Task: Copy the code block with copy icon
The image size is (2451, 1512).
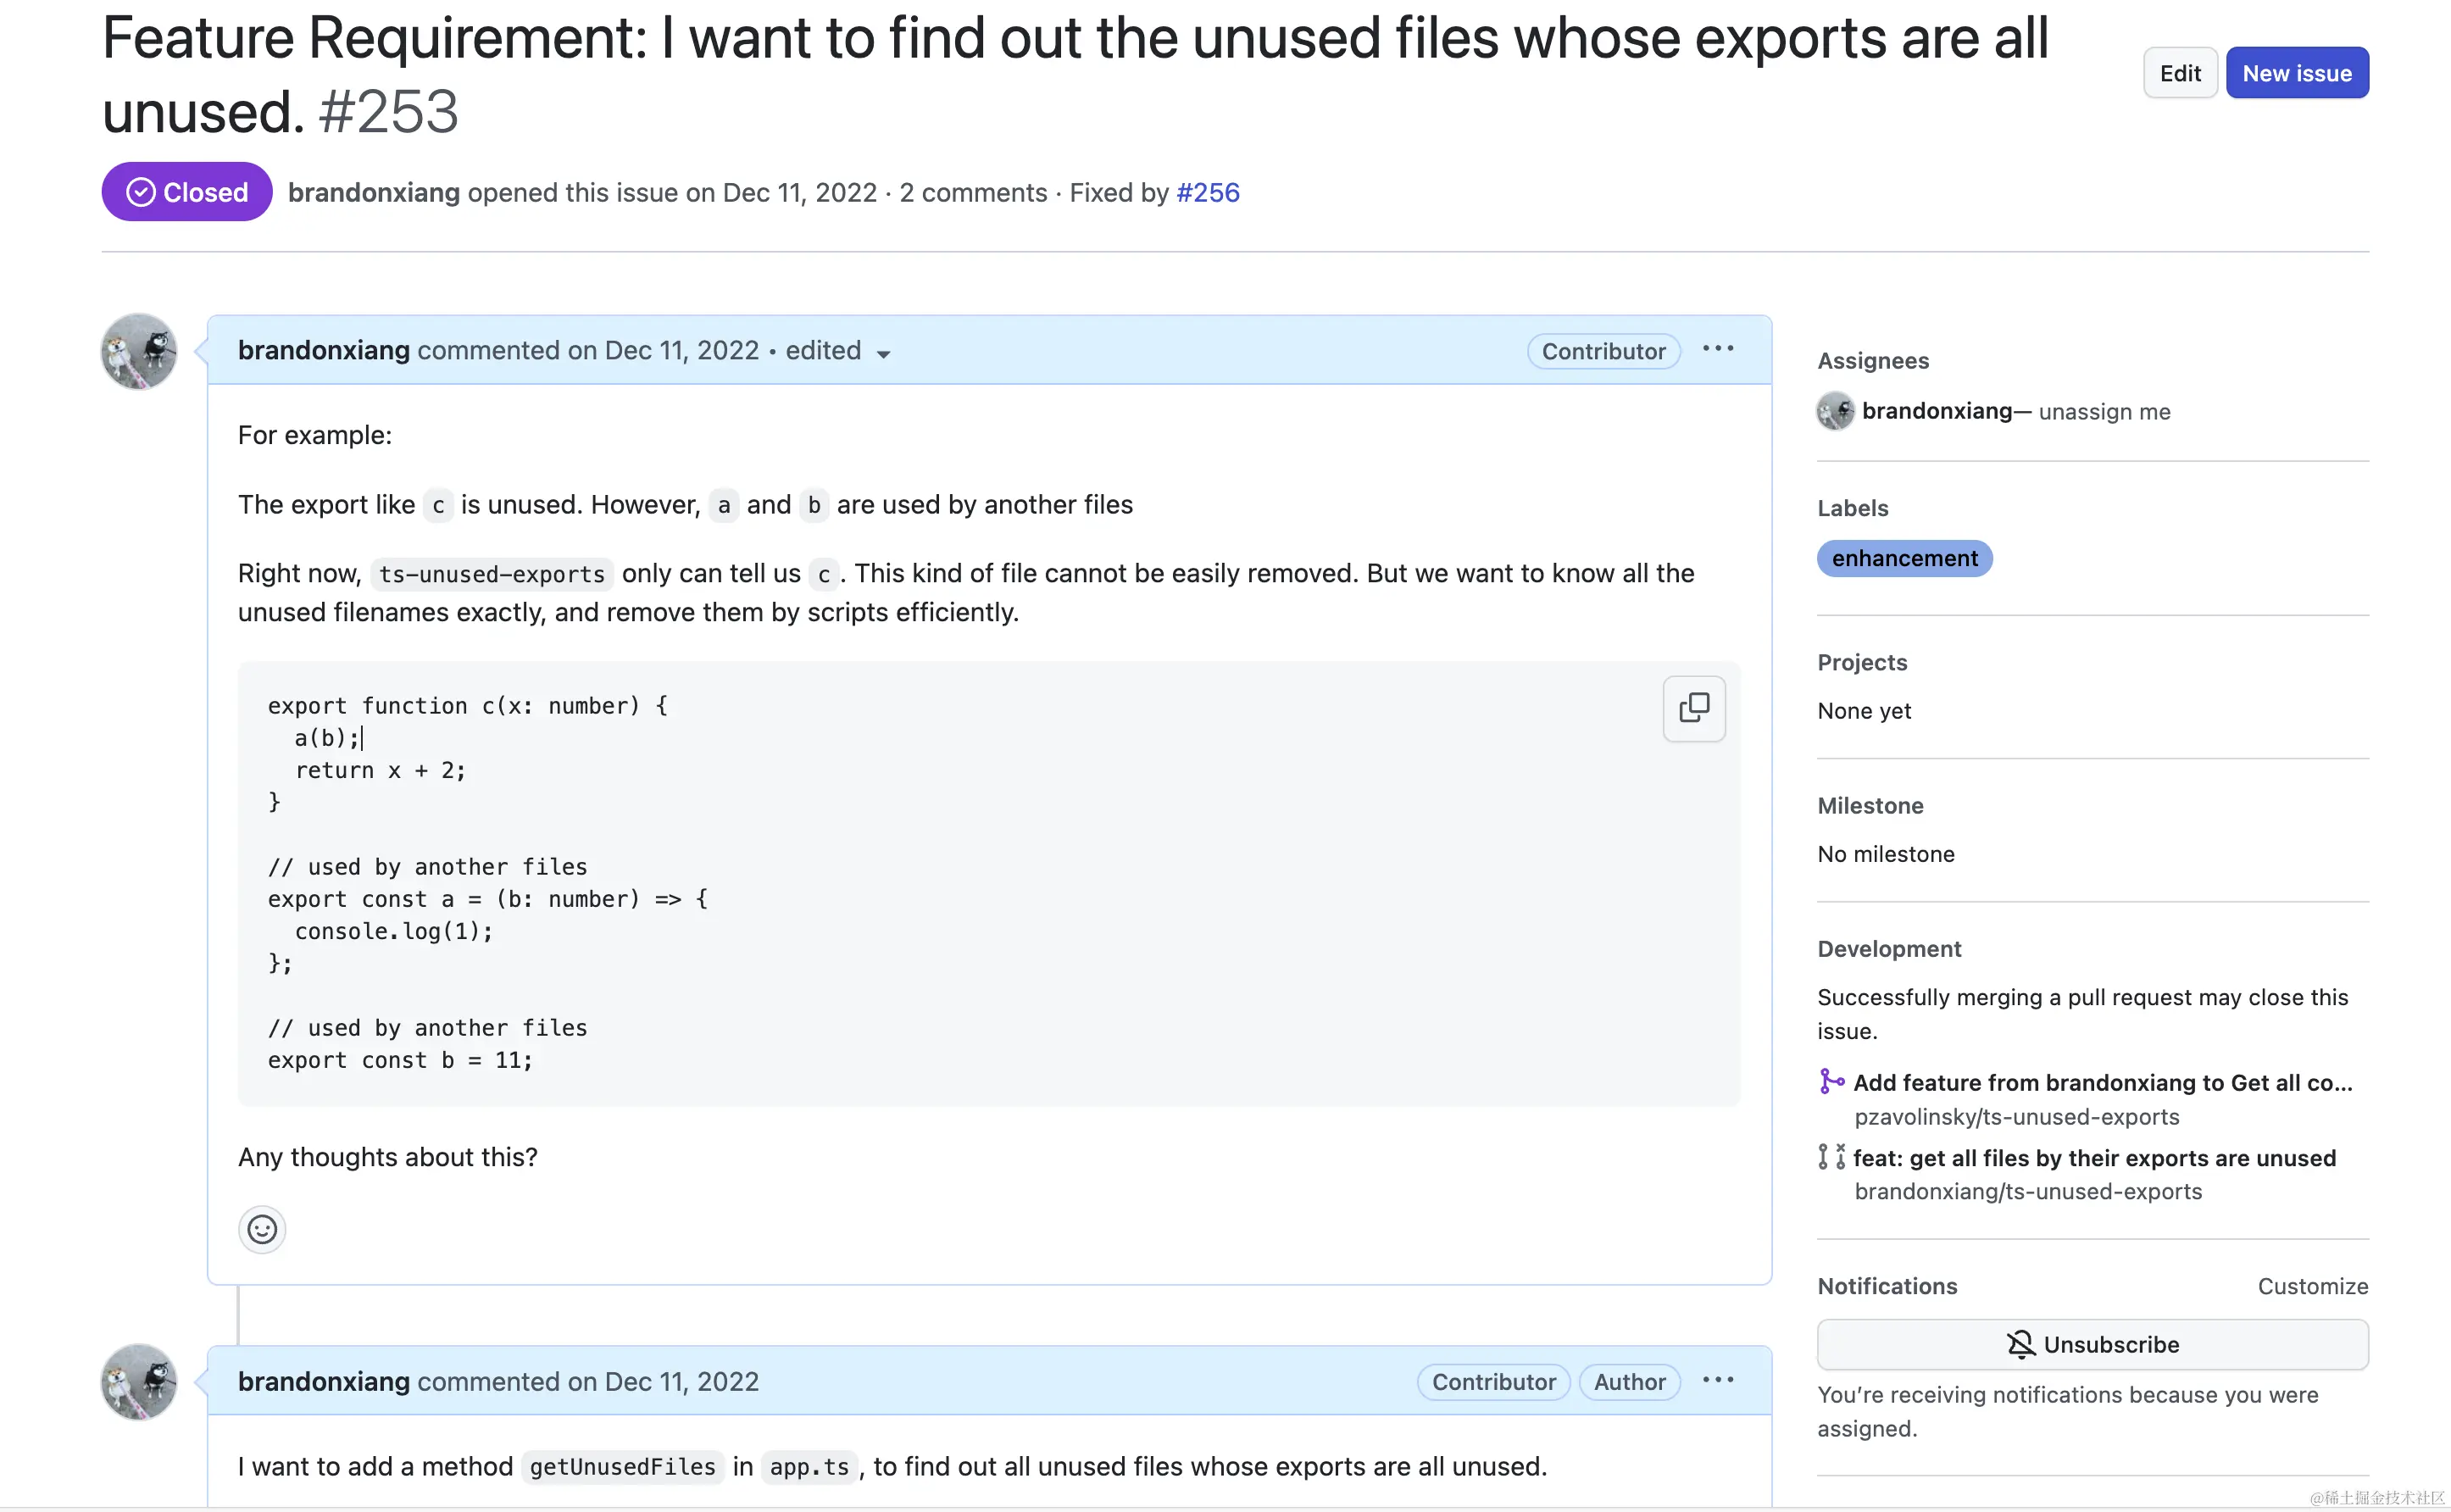Action: pyautogui.click(x=1693, y=708)
